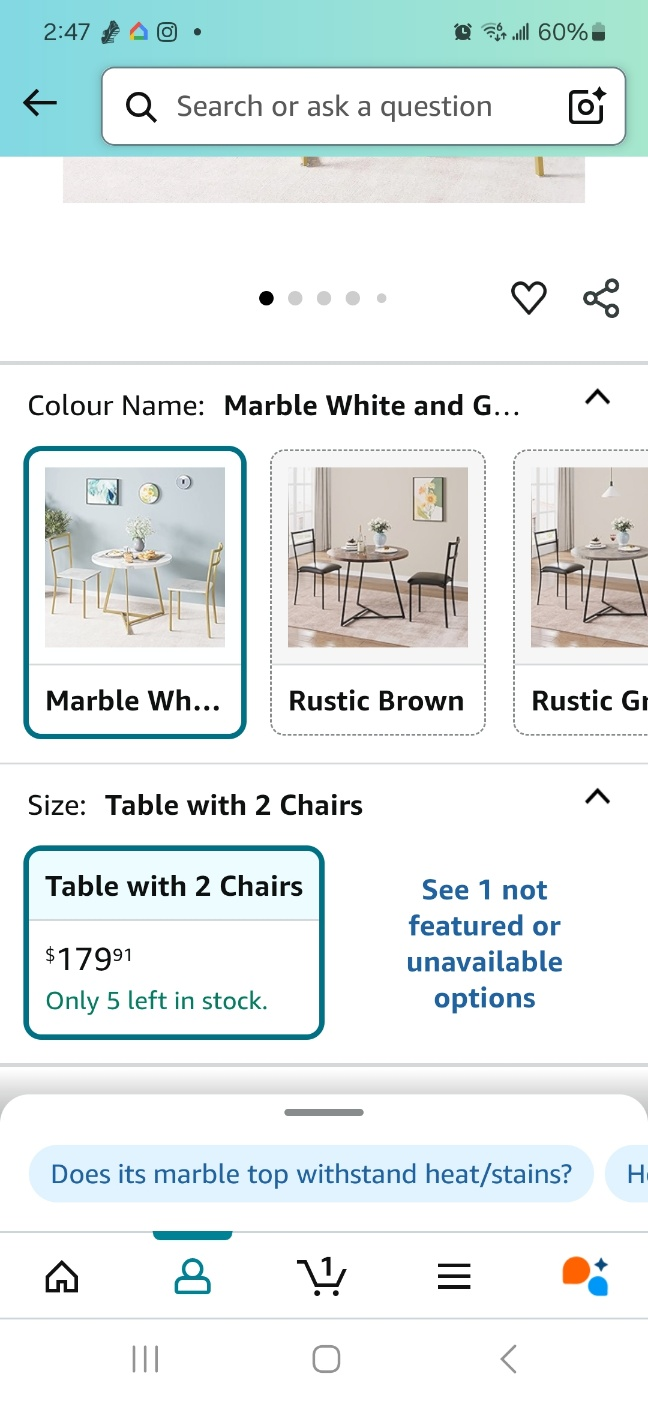The height and width of the screenshot is (1404, 648).
Task: Add item to wishlist heart icon
Action: (529, 298)
